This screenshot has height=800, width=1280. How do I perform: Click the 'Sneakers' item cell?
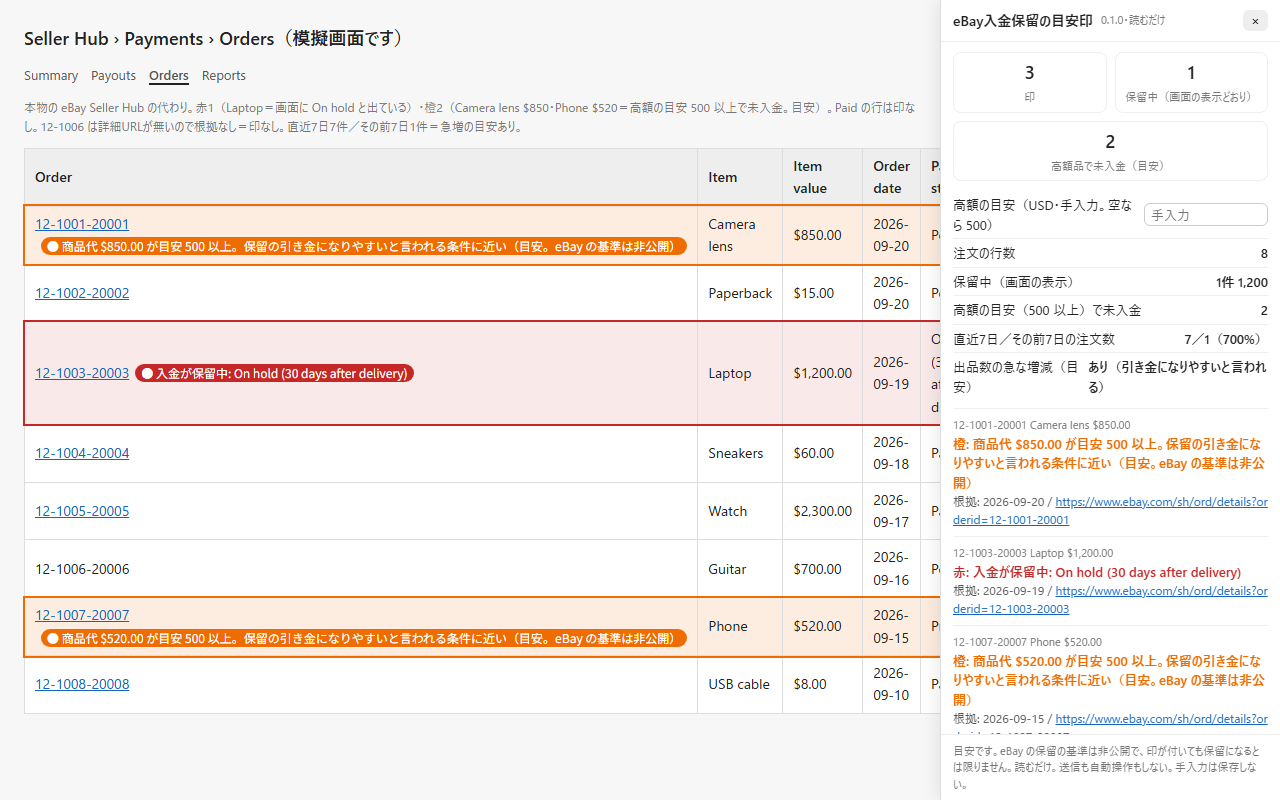click(740, 453)
